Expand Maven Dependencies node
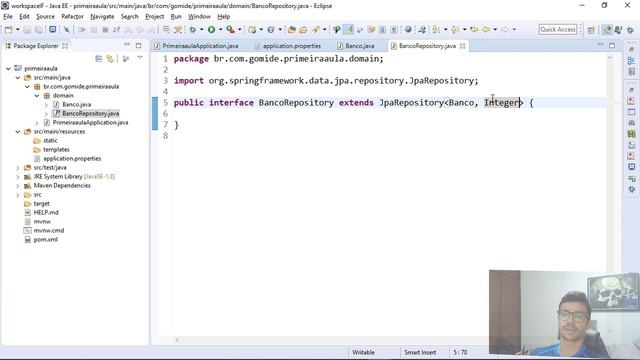Viewport: 640px width, 360px height. [18, 185]
